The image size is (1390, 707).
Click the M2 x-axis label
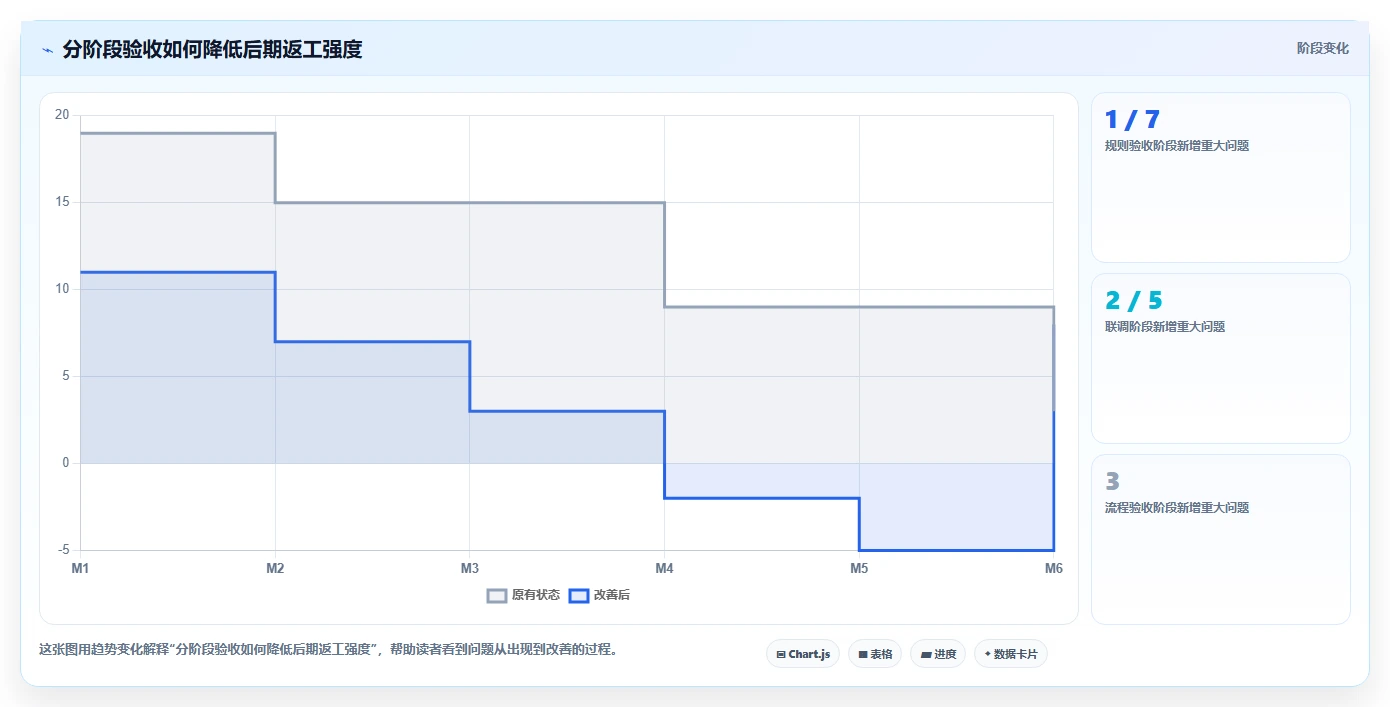tap(275, 568)
